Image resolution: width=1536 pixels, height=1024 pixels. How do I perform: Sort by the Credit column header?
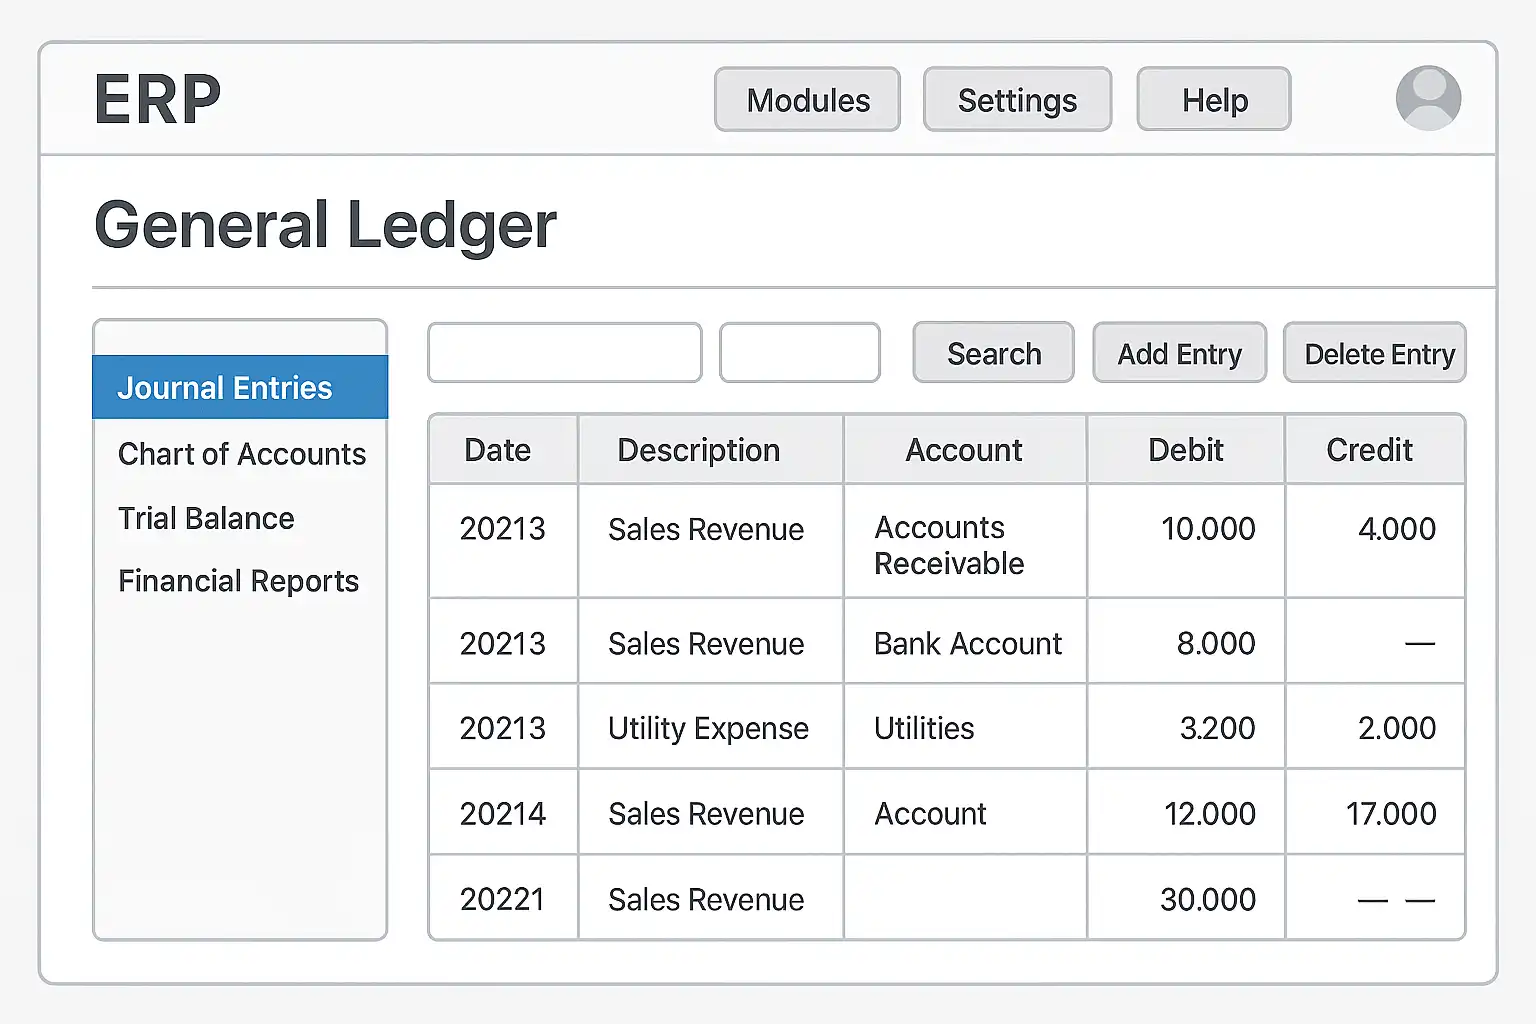click(x=1369, y=450)
